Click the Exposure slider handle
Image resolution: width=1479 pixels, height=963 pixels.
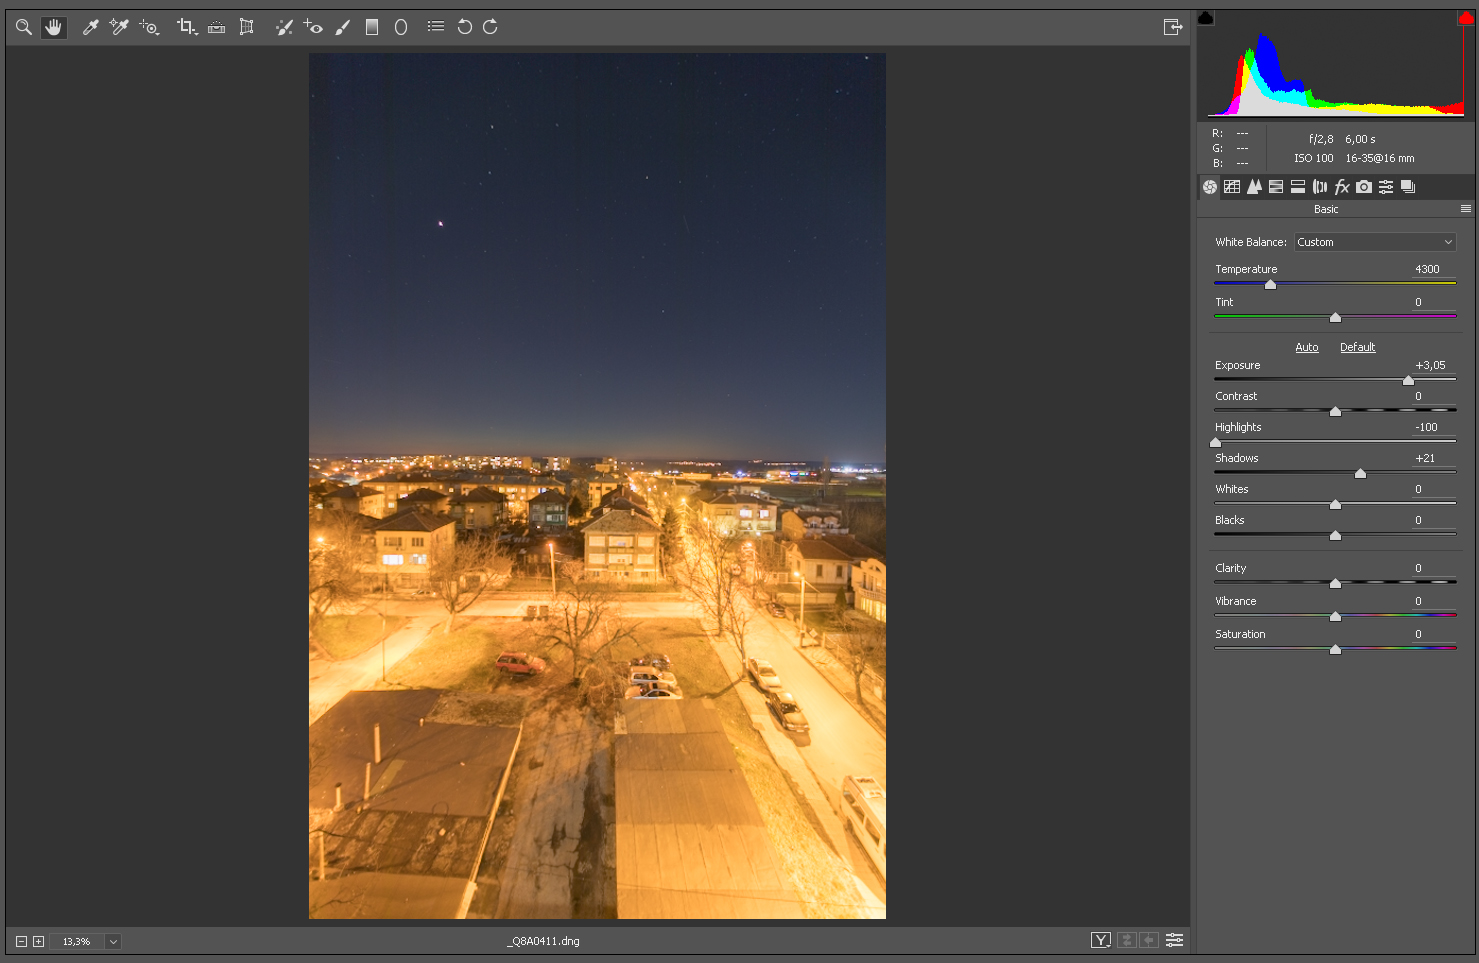(x=1409, y=381)
